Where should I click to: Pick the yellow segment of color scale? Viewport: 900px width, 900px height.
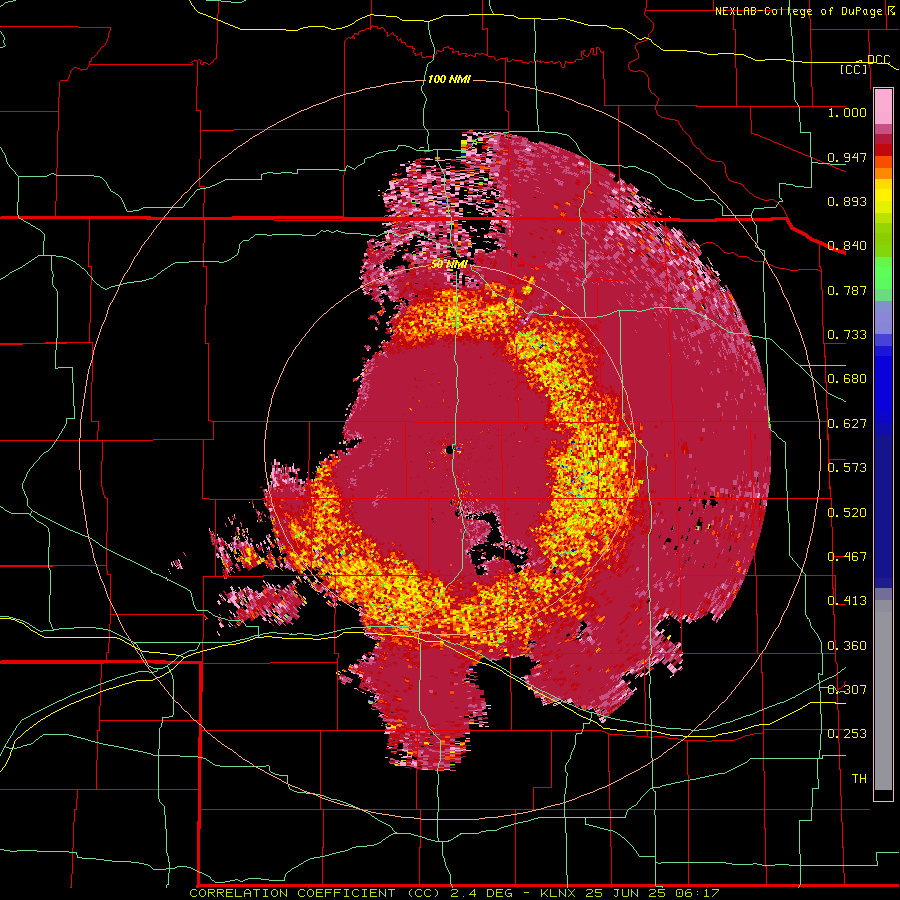(x=883, y=196)
